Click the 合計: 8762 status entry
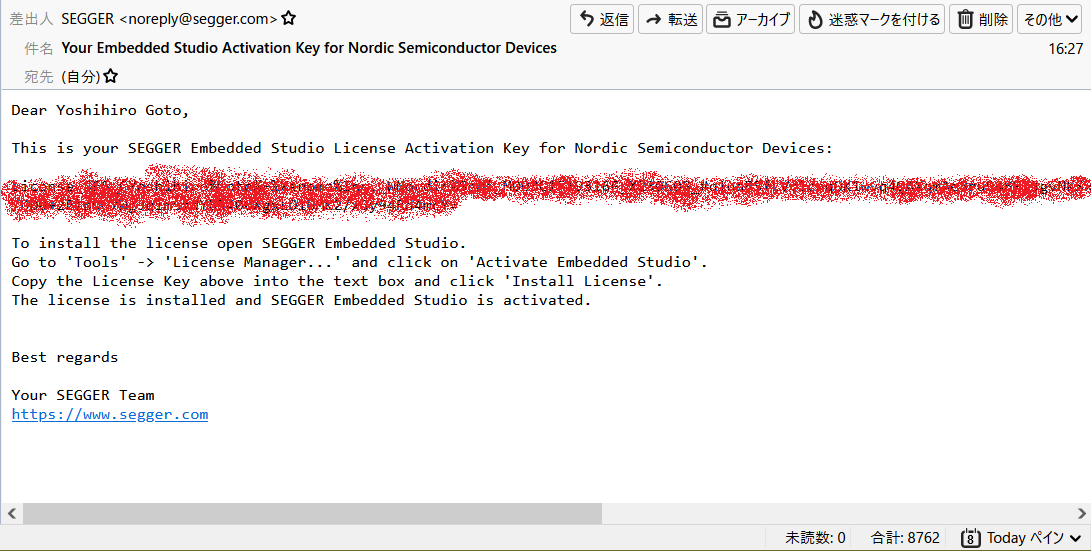 (905, 538)
